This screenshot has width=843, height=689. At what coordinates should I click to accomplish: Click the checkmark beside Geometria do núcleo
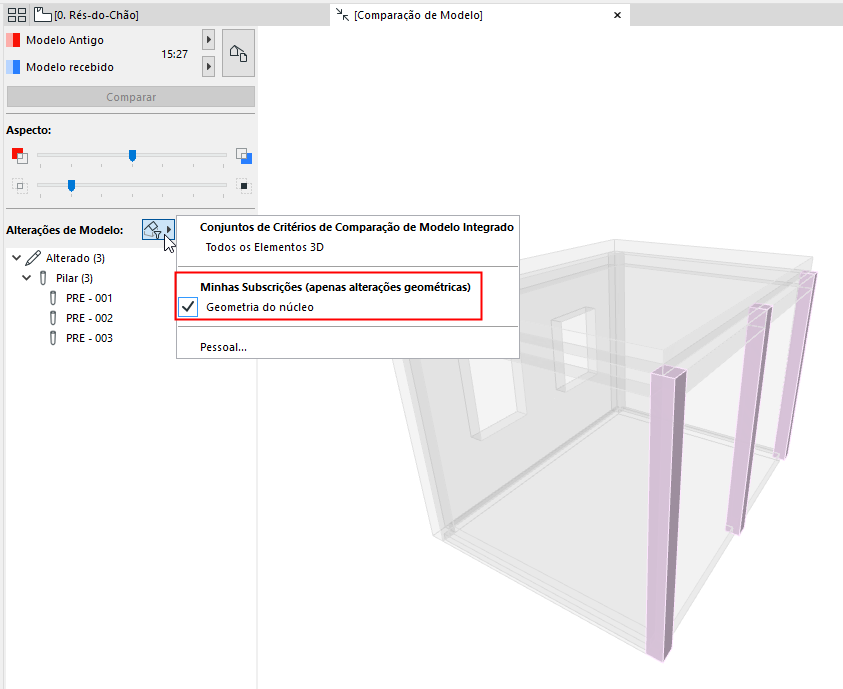click(188, 307)
